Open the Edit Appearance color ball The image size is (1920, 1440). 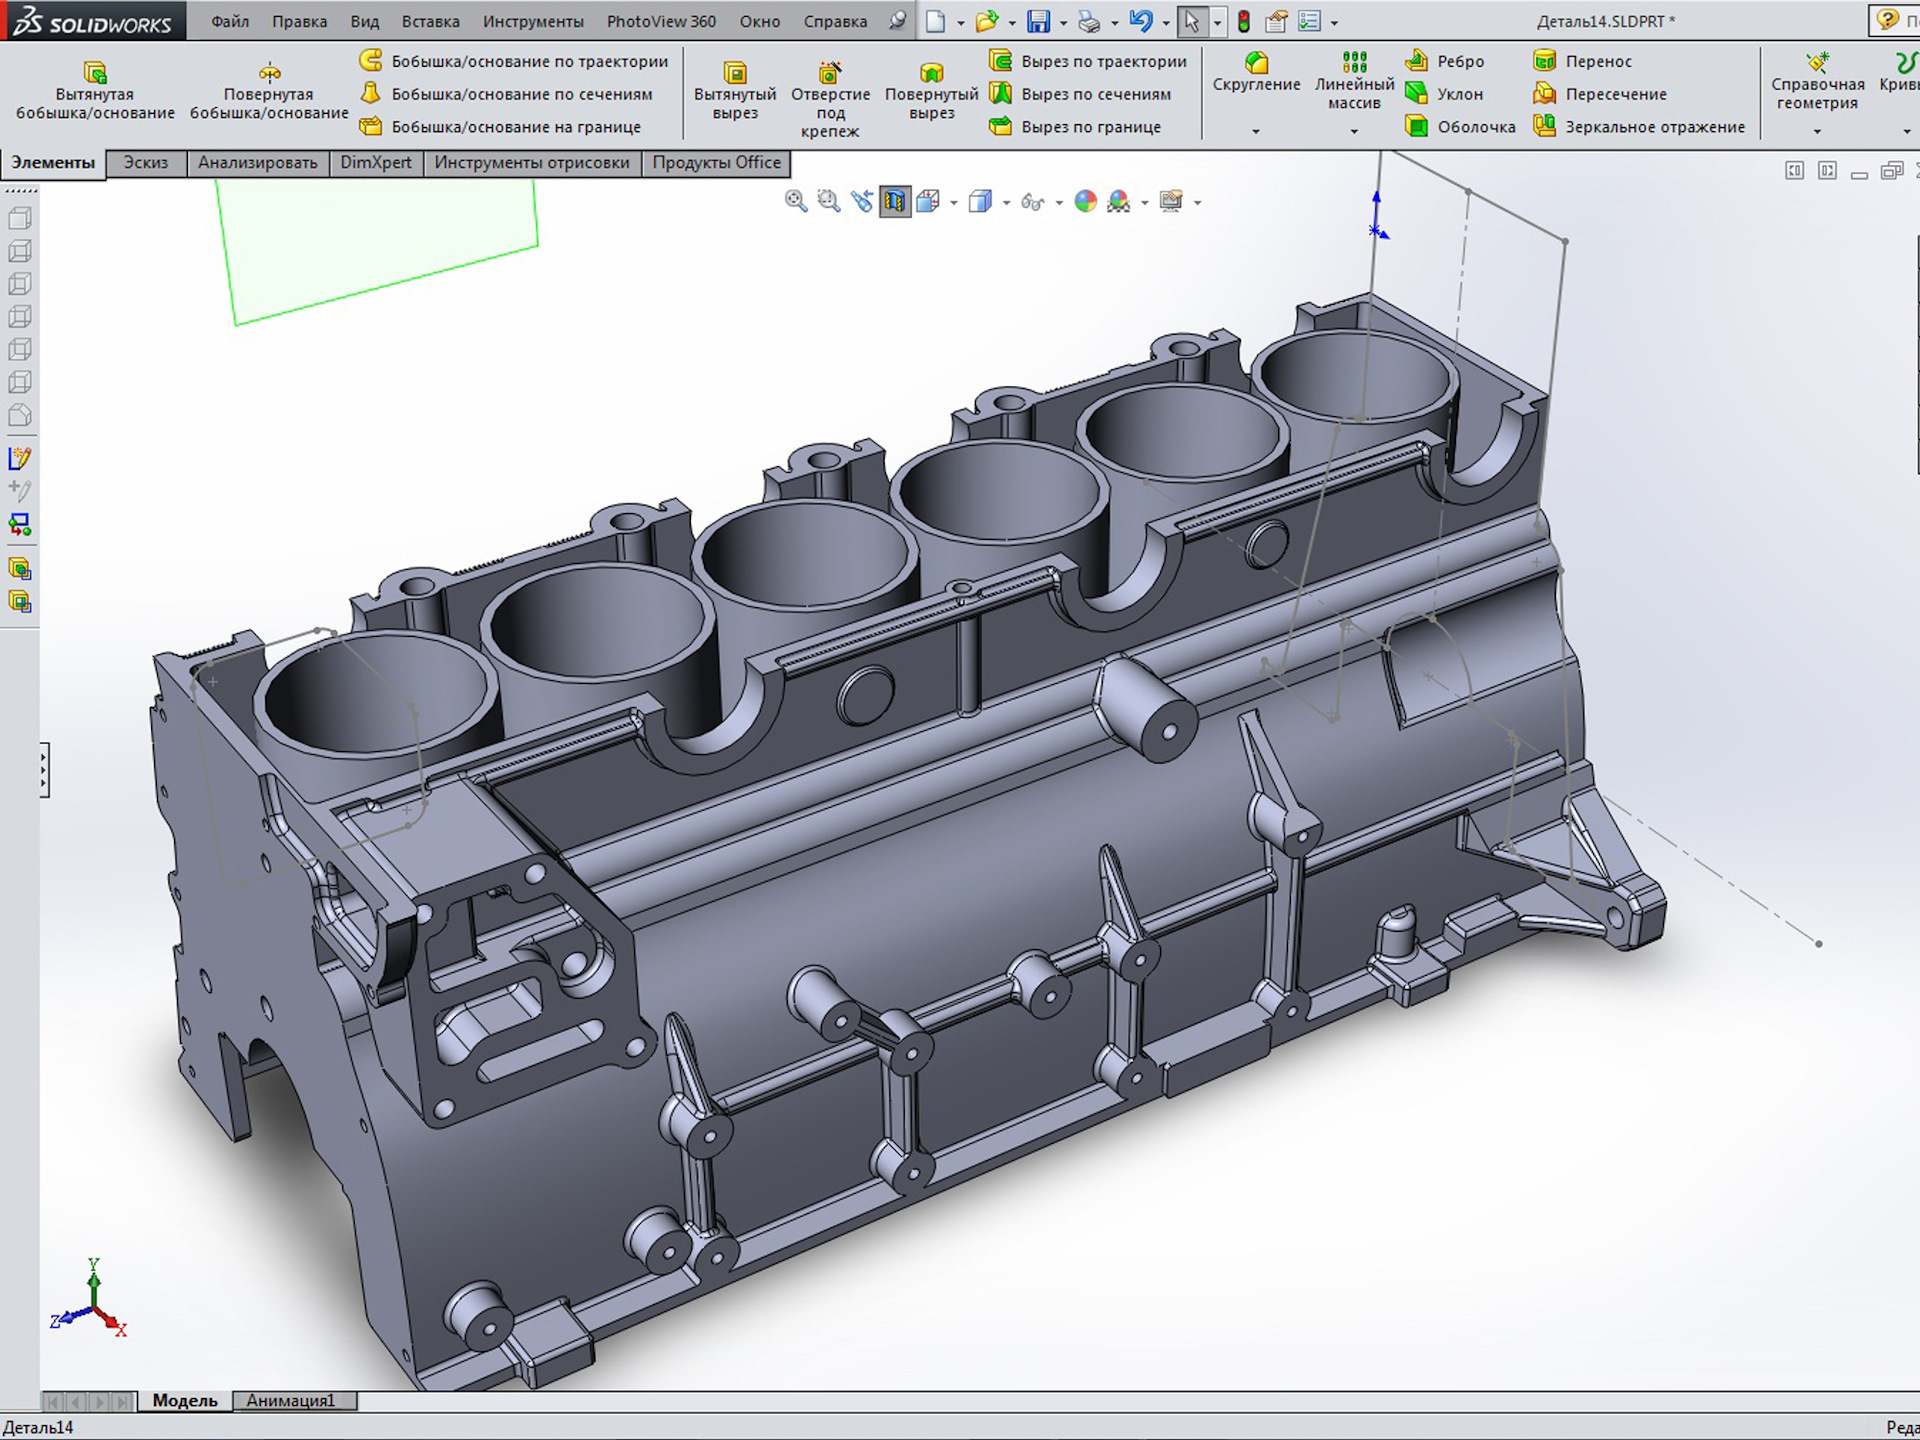1085,201
